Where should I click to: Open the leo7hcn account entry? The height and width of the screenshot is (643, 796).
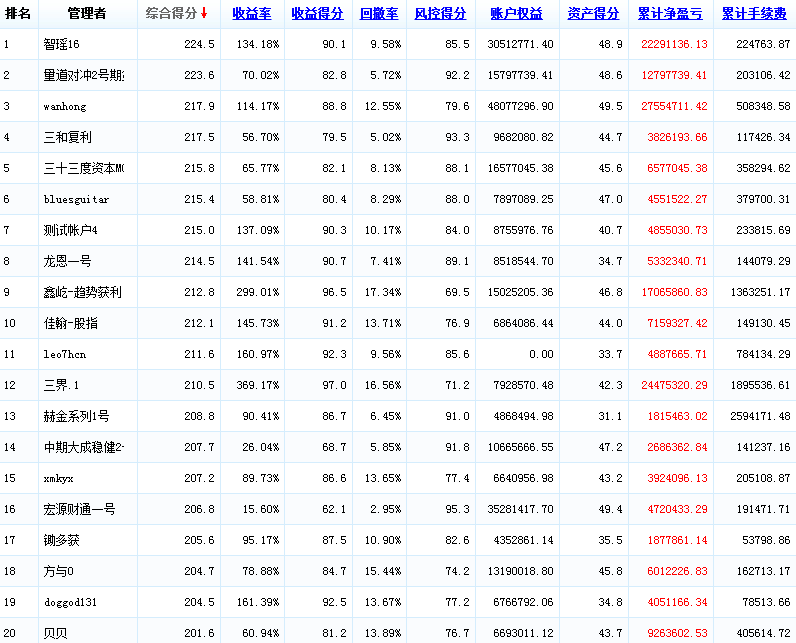pos(65,355)
